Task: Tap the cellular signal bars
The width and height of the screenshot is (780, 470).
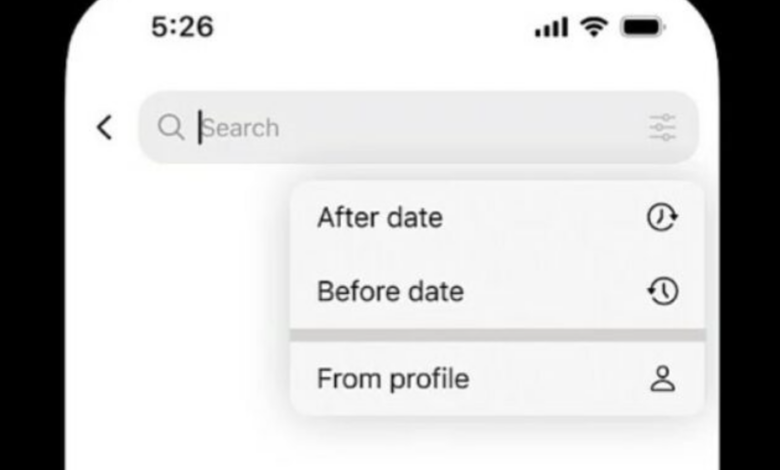Action: click(x=551, y=27)
